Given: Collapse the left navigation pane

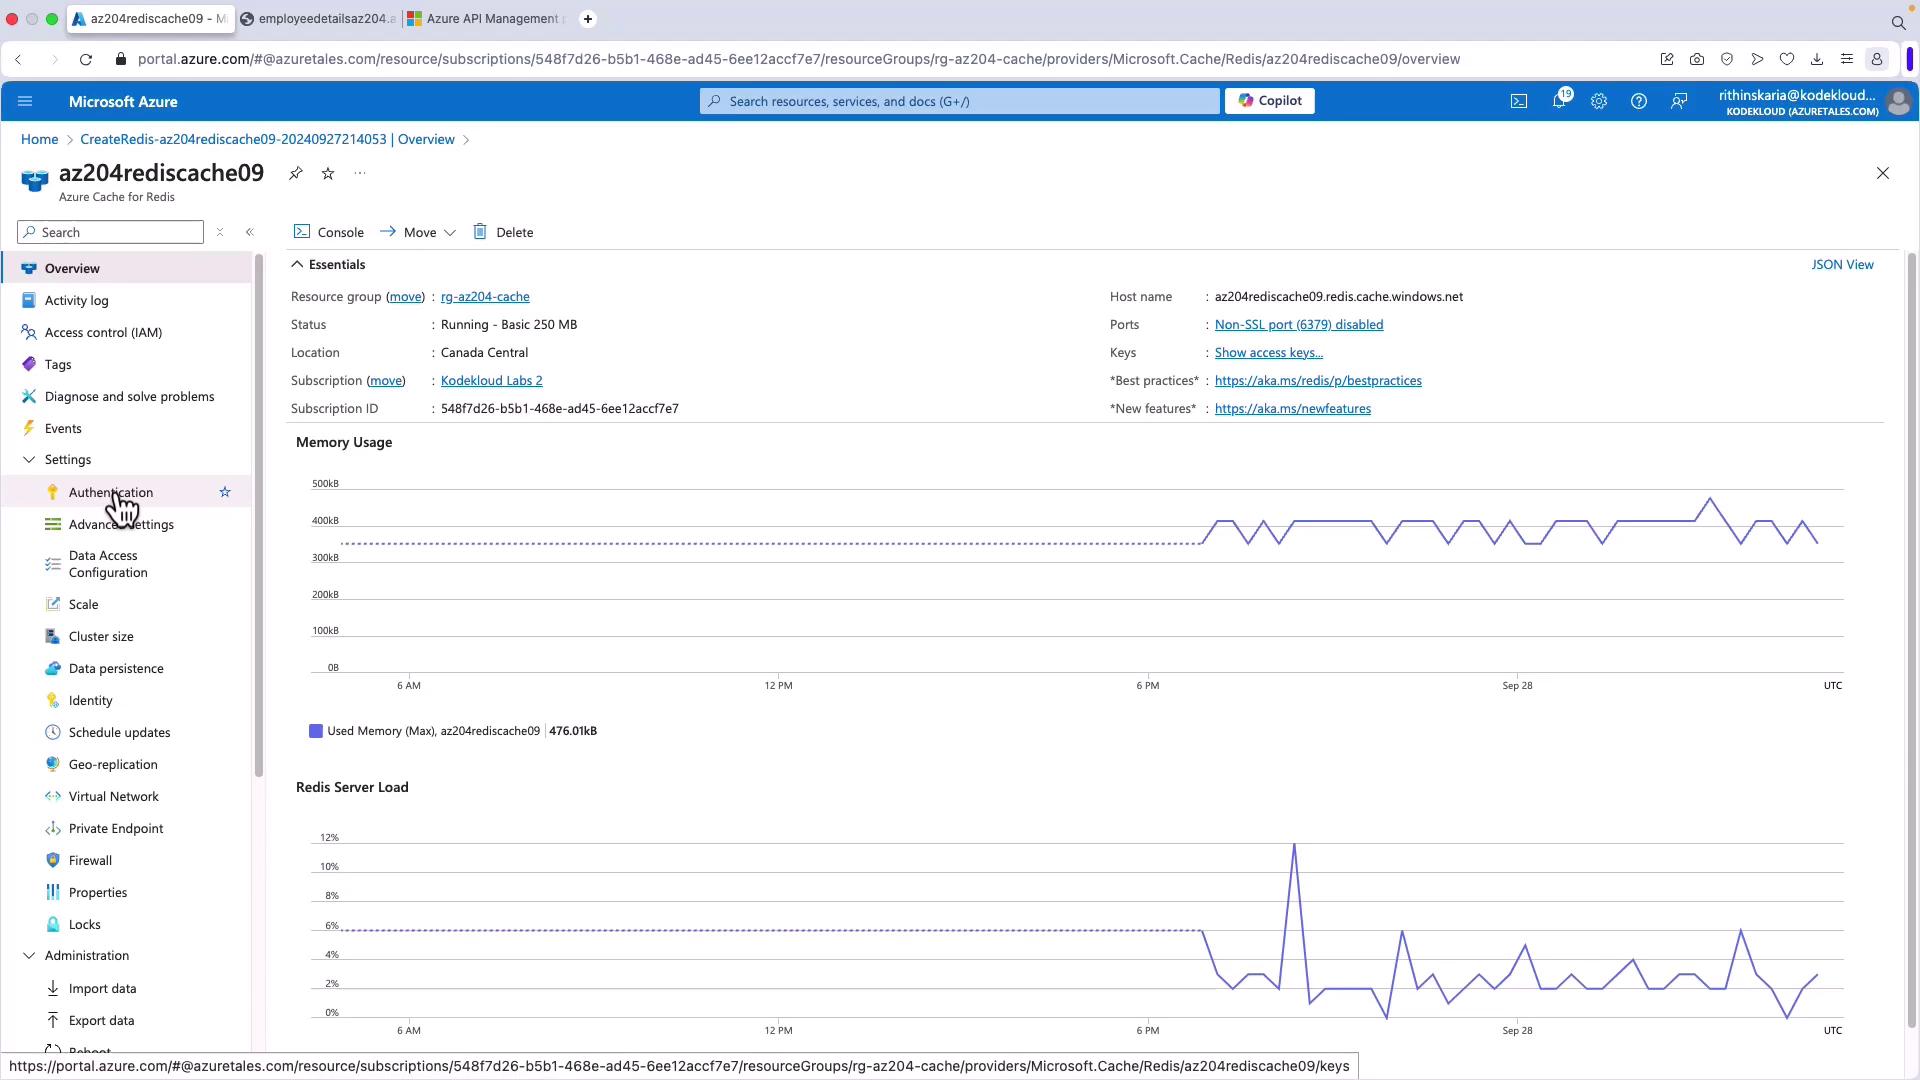Looking at the screenshot, I should pos(250,232).
